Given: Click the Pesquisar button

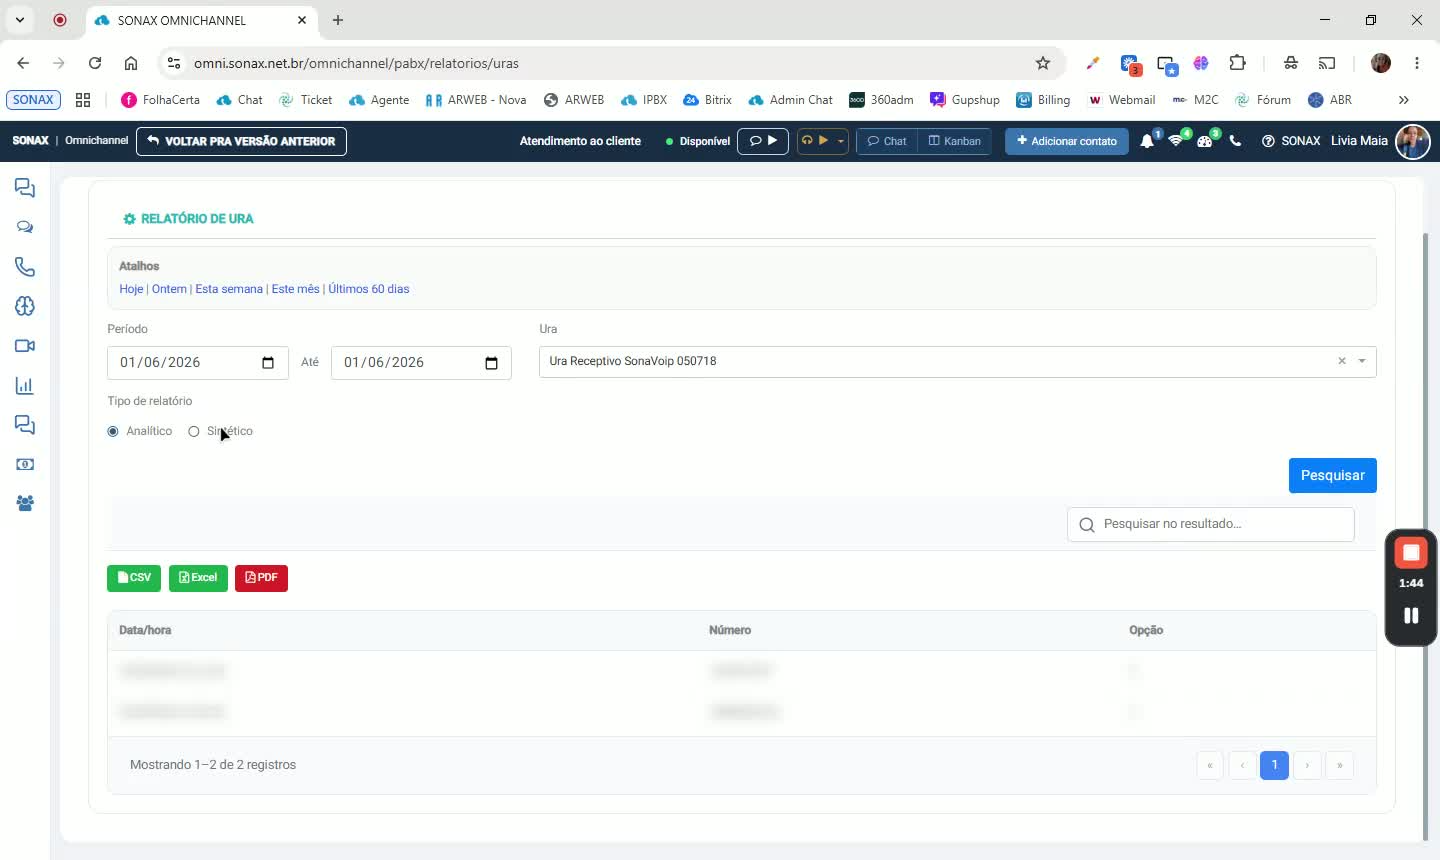Looking at the screenshot, I should (x=1332, y=475).
